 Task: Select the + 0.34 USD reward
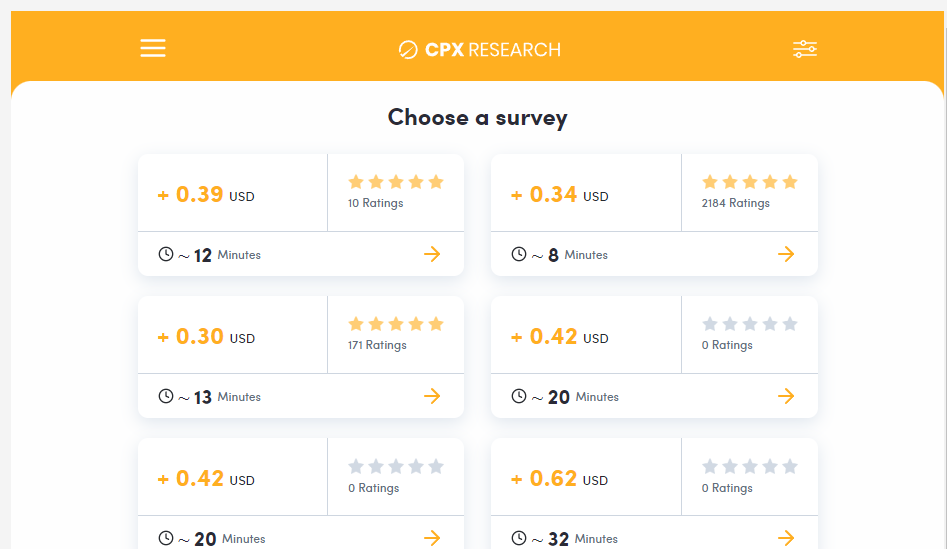click(x=559, y=194)
